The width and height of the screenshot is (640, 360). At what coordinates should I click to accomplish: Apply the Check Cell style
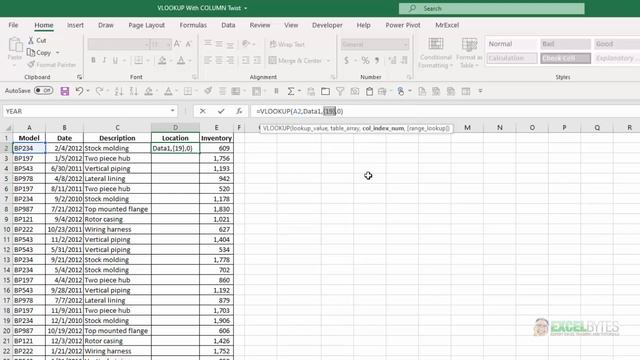click(x=565, y=58)
